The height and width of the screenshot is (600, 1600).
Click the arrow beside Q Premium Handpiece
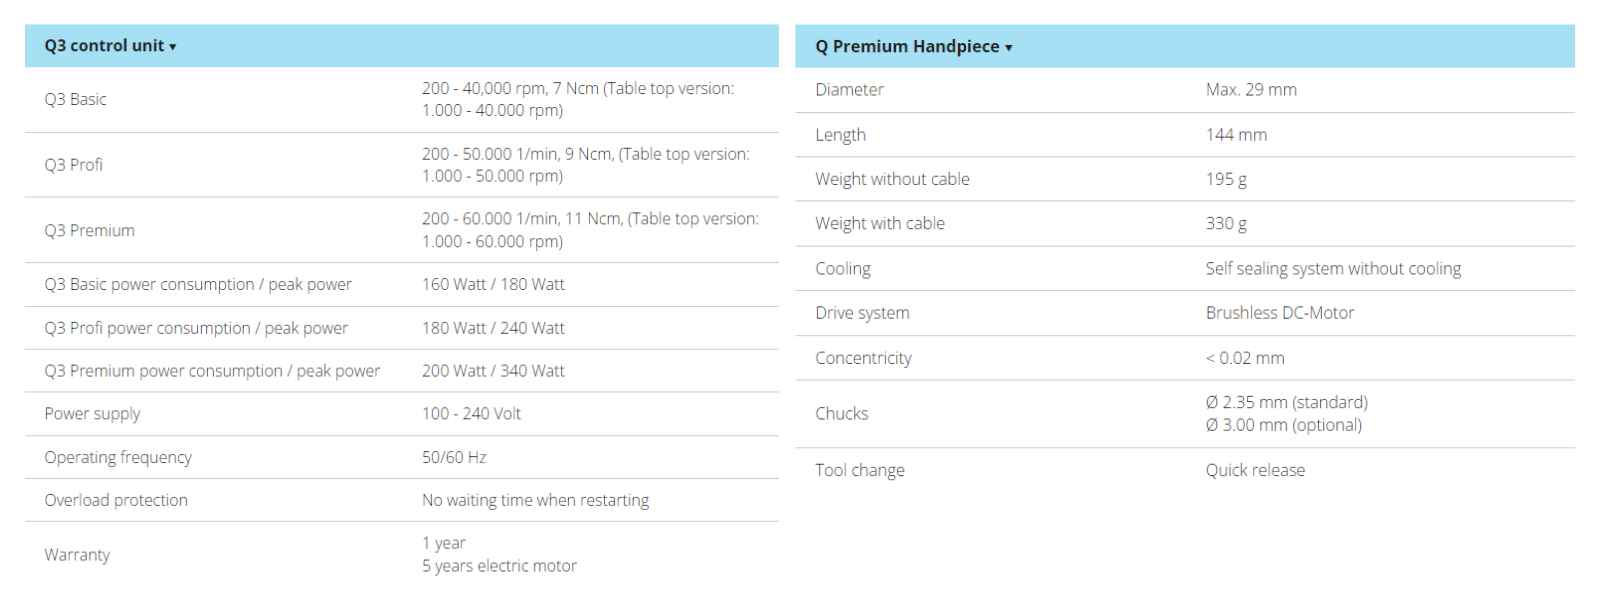(x=1009, y=48)
